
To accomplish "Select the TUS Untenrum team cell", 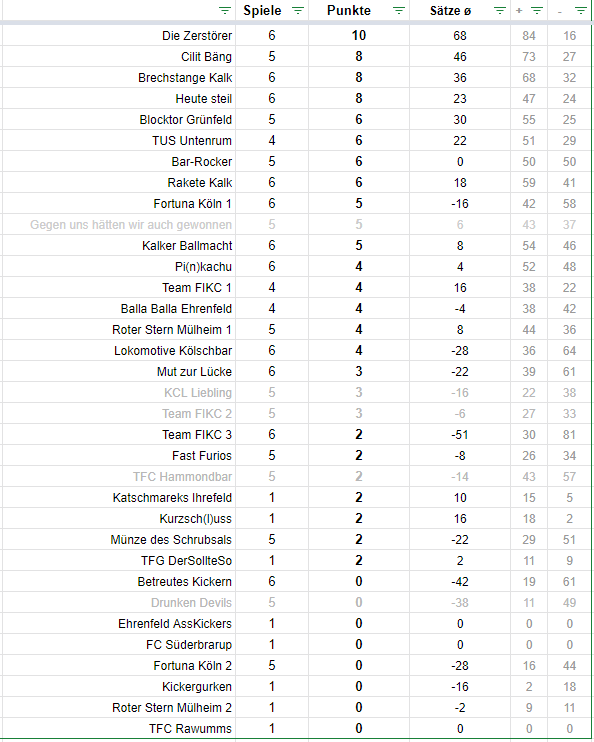I will [118, 141].
